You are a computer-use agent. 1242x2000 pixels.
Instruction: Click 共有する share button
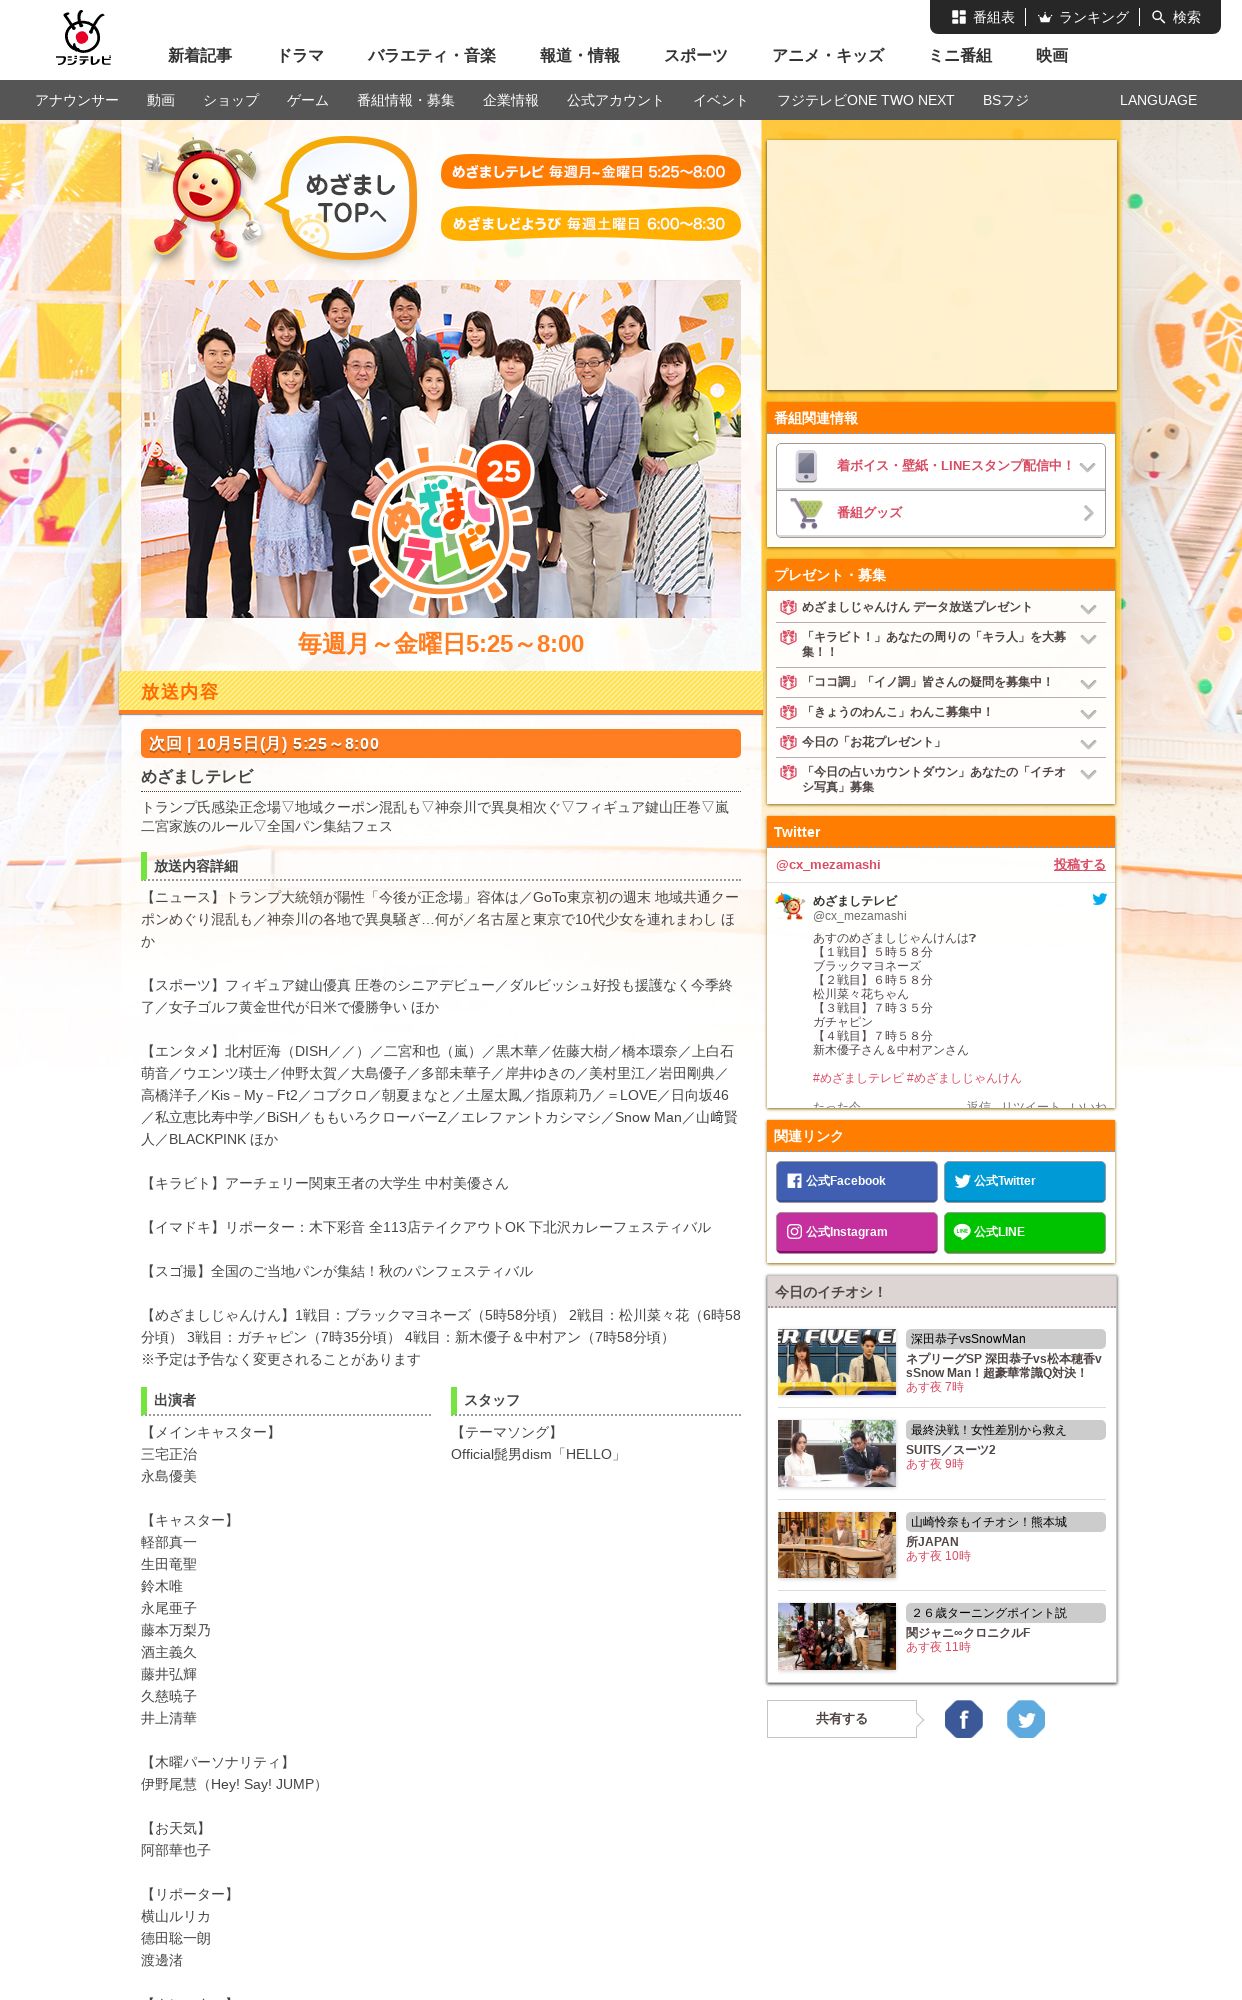(842, 1719)
